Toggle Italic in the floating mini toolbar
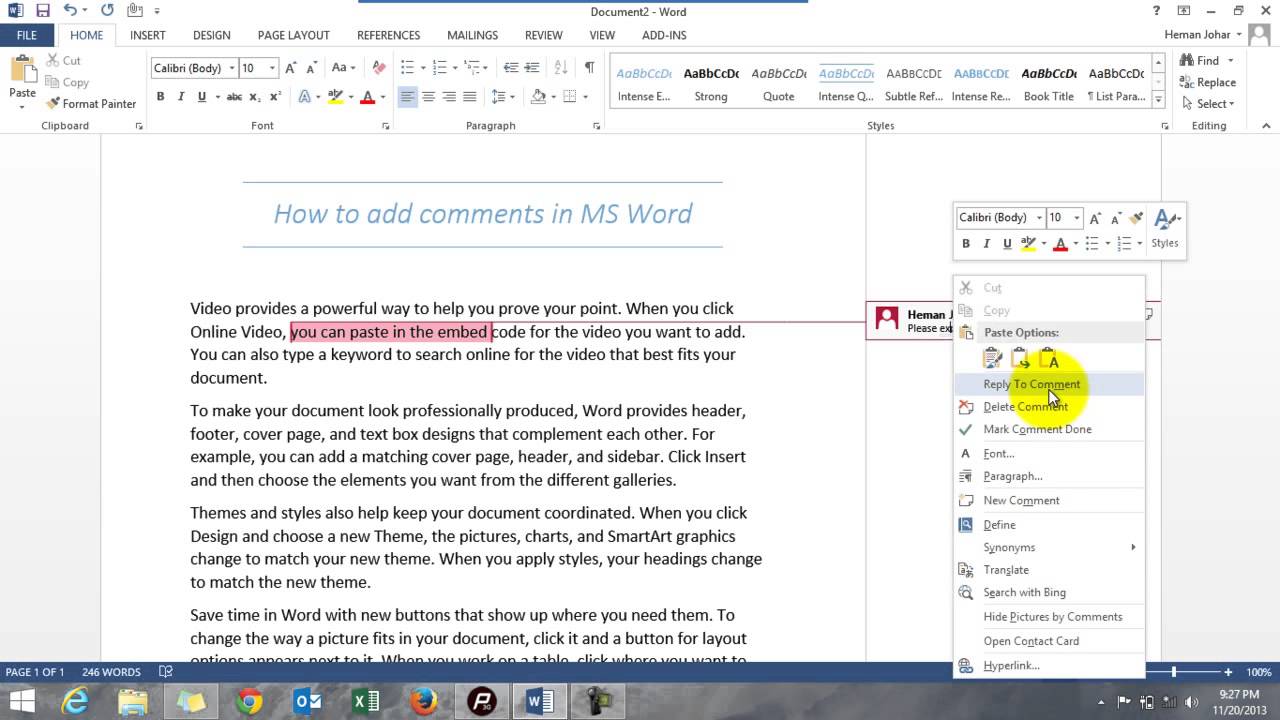Image resolution: width=1280 pixels, height=720 pixels. pyautogui.click(x=986, y=244)
